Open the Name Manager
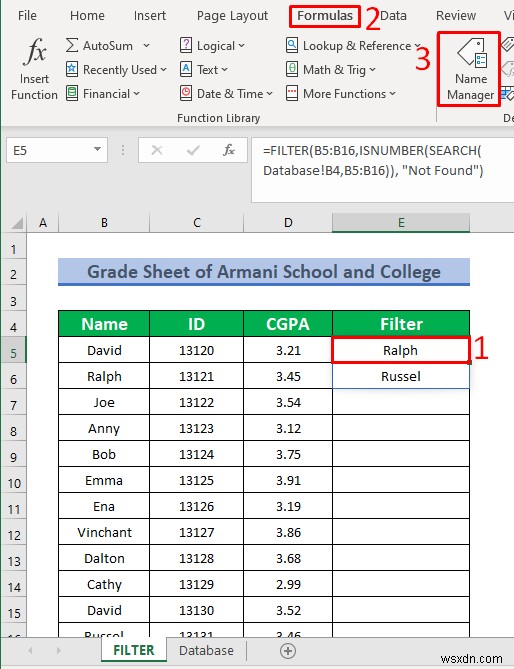 (x=470, y=69)
